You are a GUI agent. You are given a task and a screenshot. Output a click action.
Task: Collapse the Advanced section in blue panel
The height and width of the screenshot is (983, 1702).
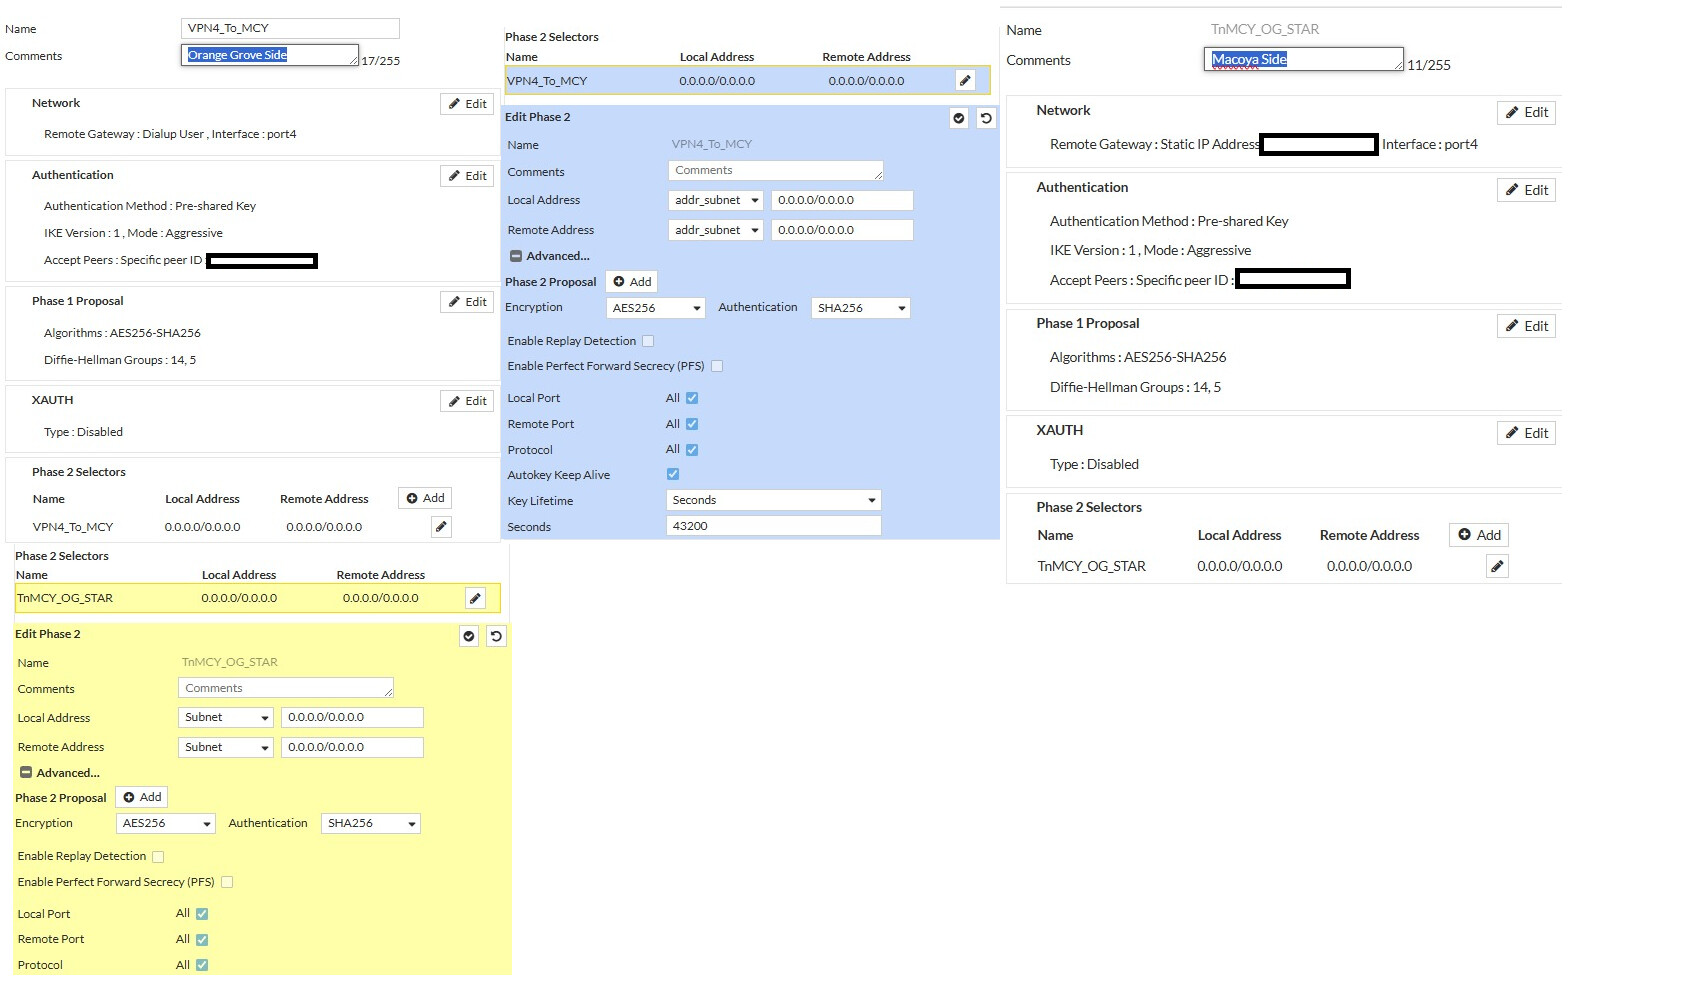516,257
